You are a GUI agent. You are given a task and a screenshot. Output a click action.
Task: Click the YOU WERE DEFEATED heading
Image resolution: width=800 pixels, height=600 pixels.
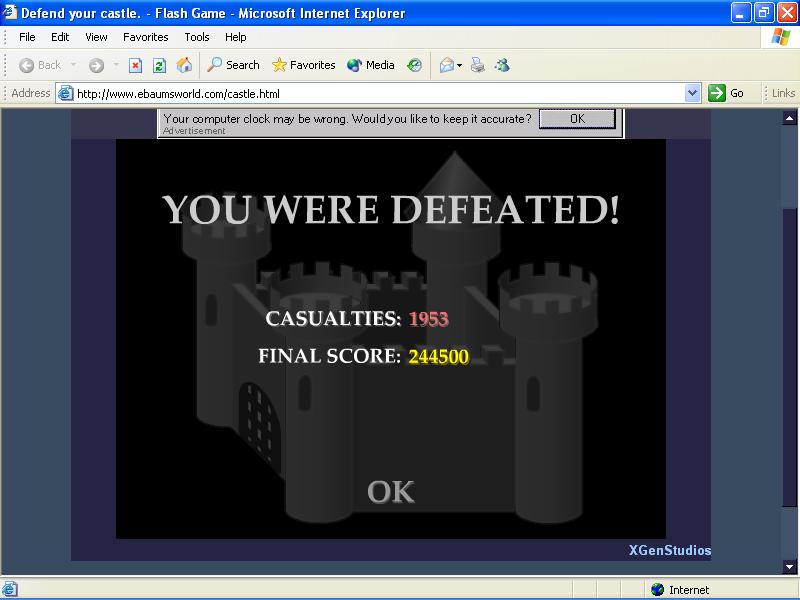coord(391,209)
